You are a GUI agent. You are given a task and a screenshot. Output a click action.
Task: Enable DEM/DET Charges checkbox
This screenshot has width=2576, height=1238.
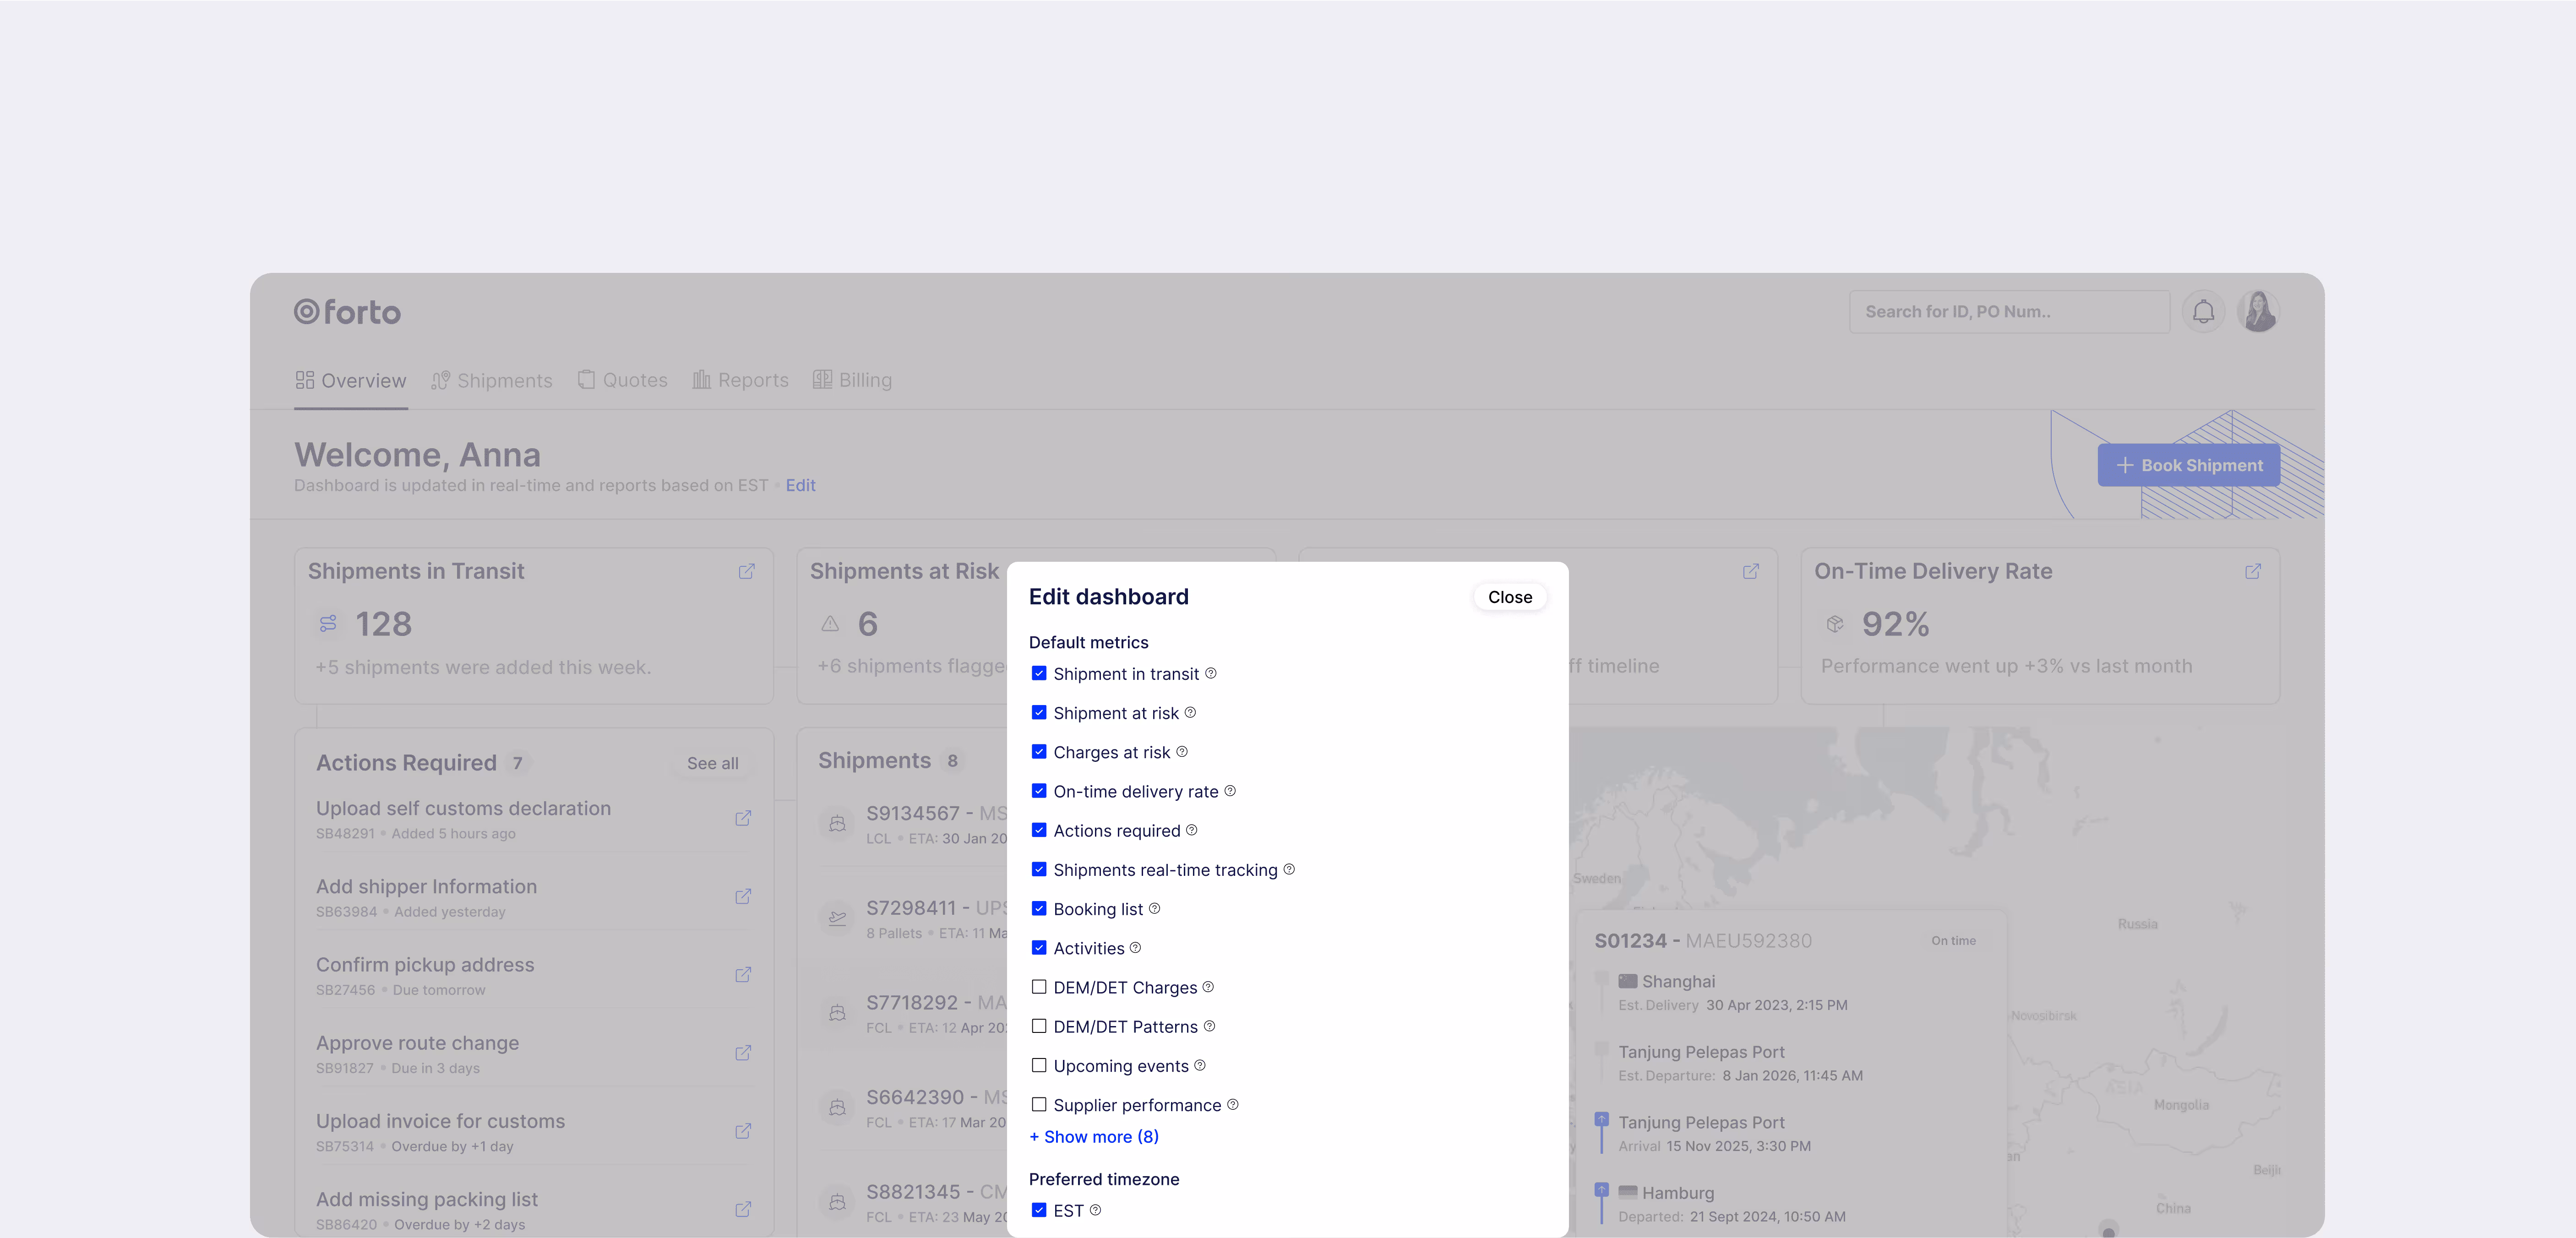[x=1039, y=986]
